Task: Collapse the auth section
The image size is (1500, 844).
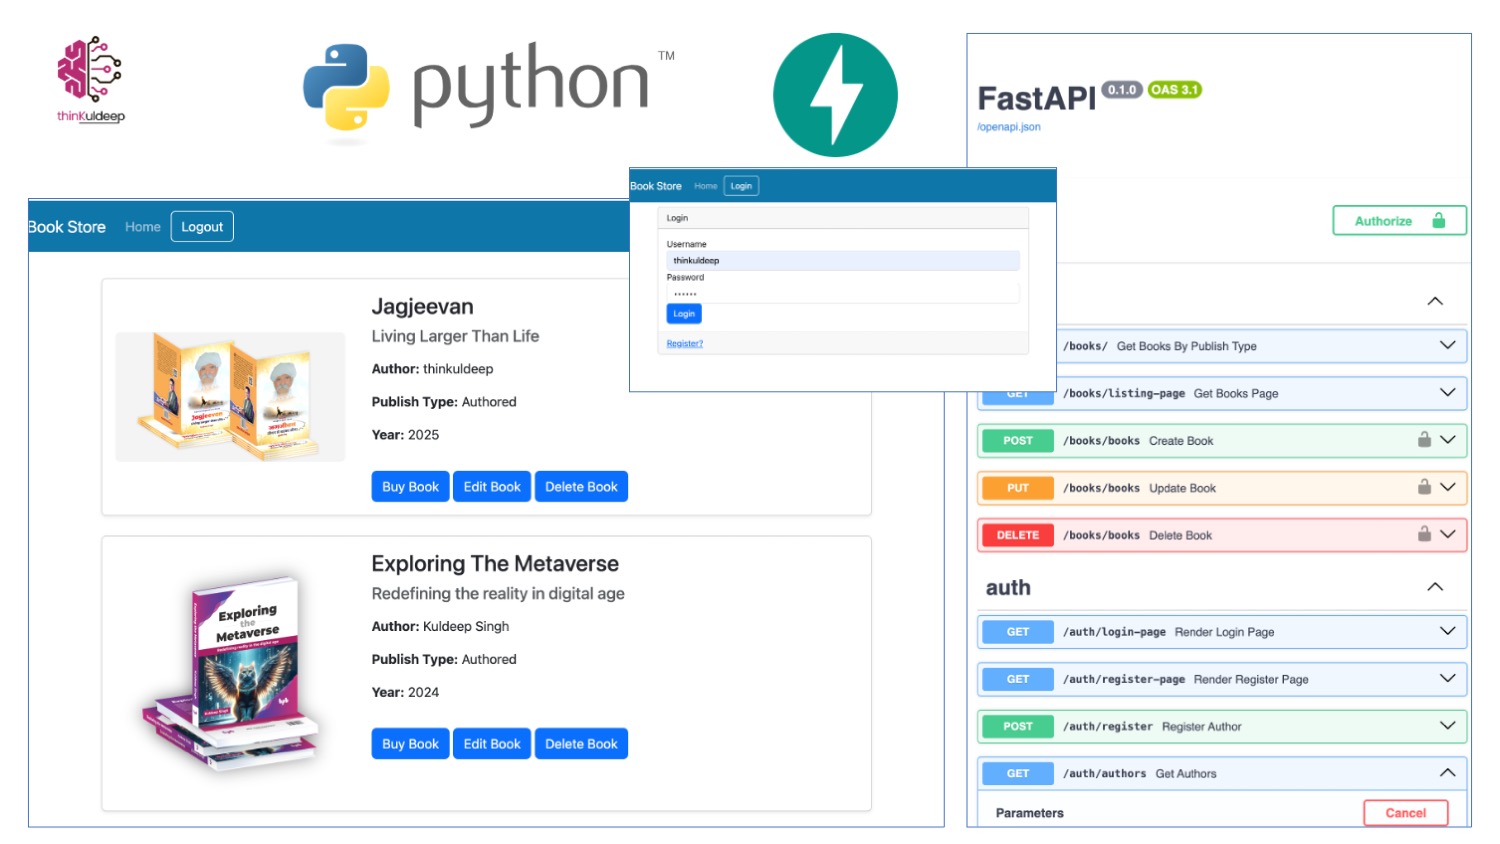Action: click(1437, 587)
